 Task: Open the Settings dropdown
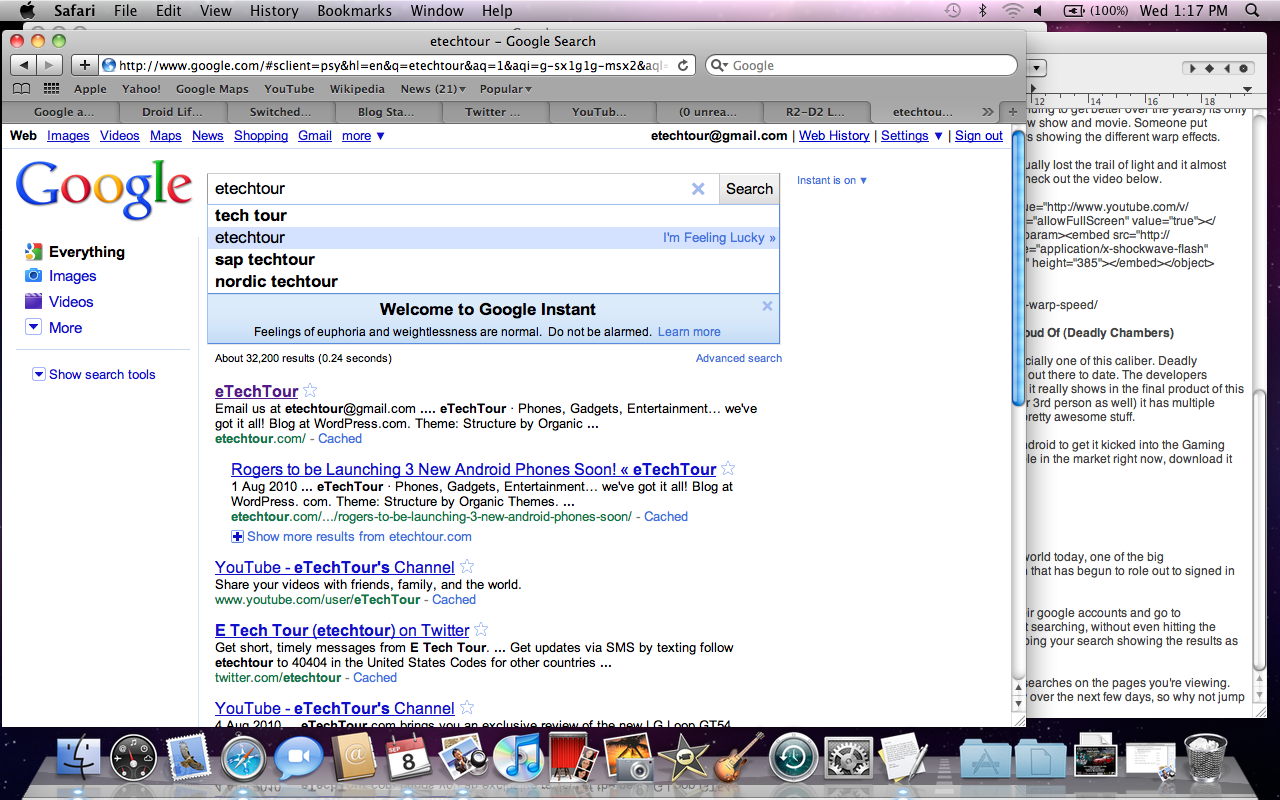pyautogui.click(x=905, y=135)
